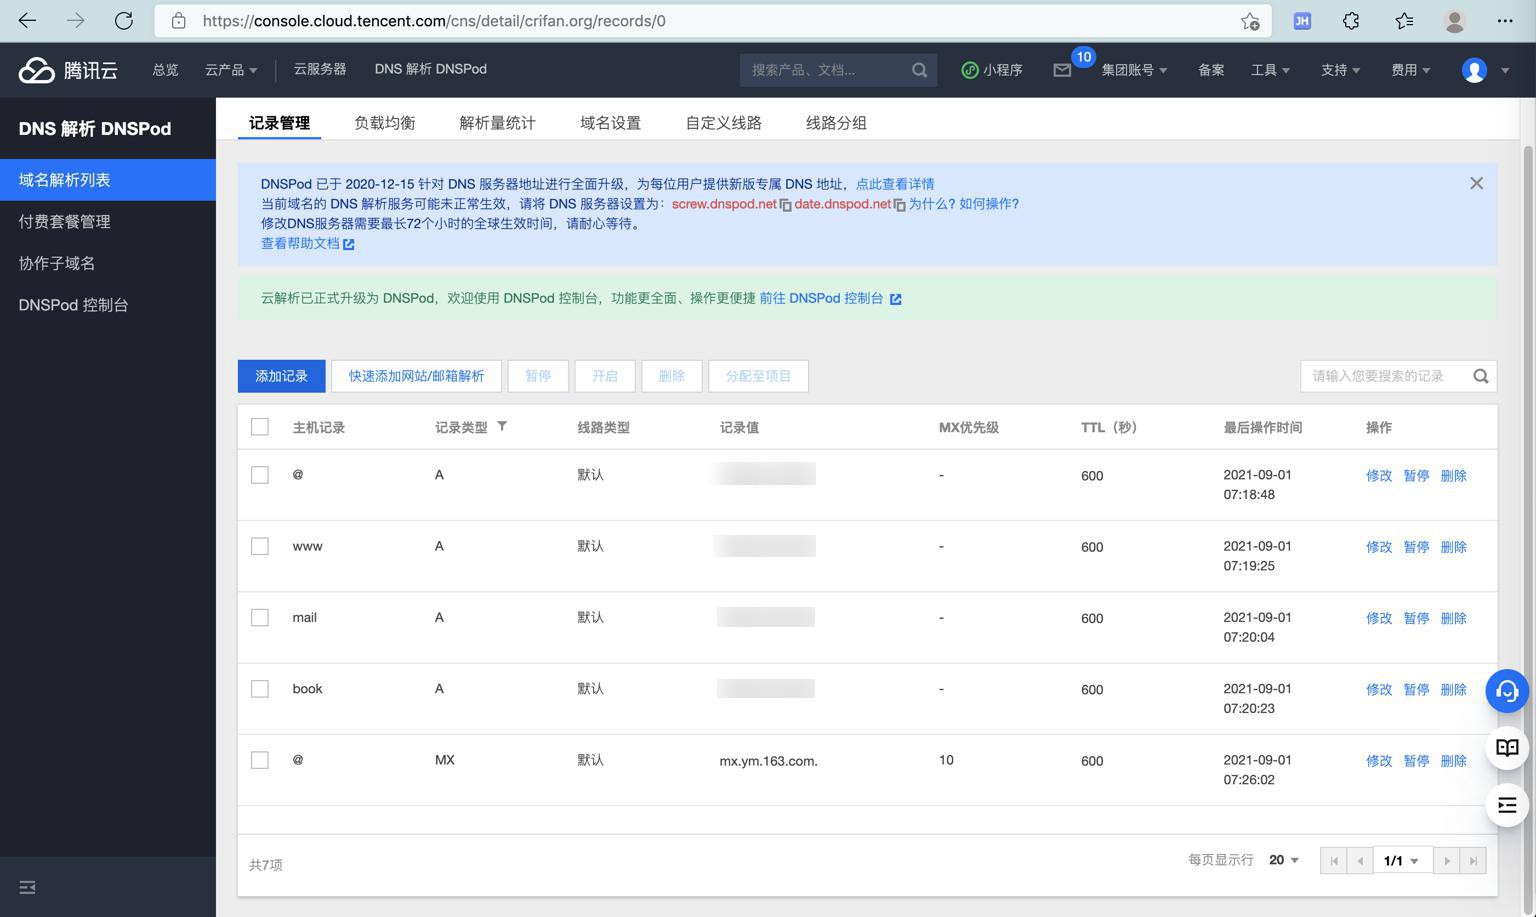Click the Tencent Cloud logo

pyautogui.click(x=68, y=70)
